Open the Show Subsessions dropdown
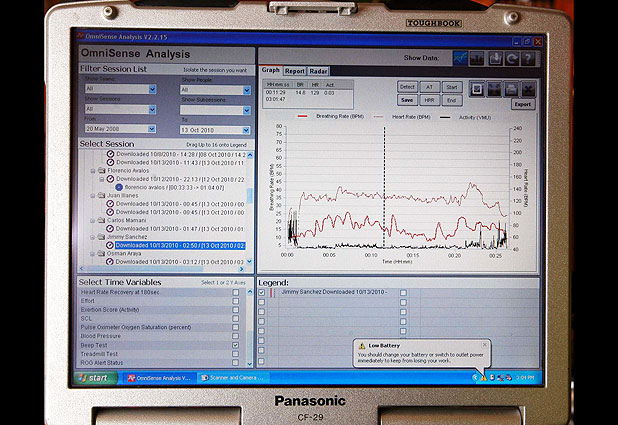Image resolution: width=618 pixels, height=425 pixels. tap(247, 110)
